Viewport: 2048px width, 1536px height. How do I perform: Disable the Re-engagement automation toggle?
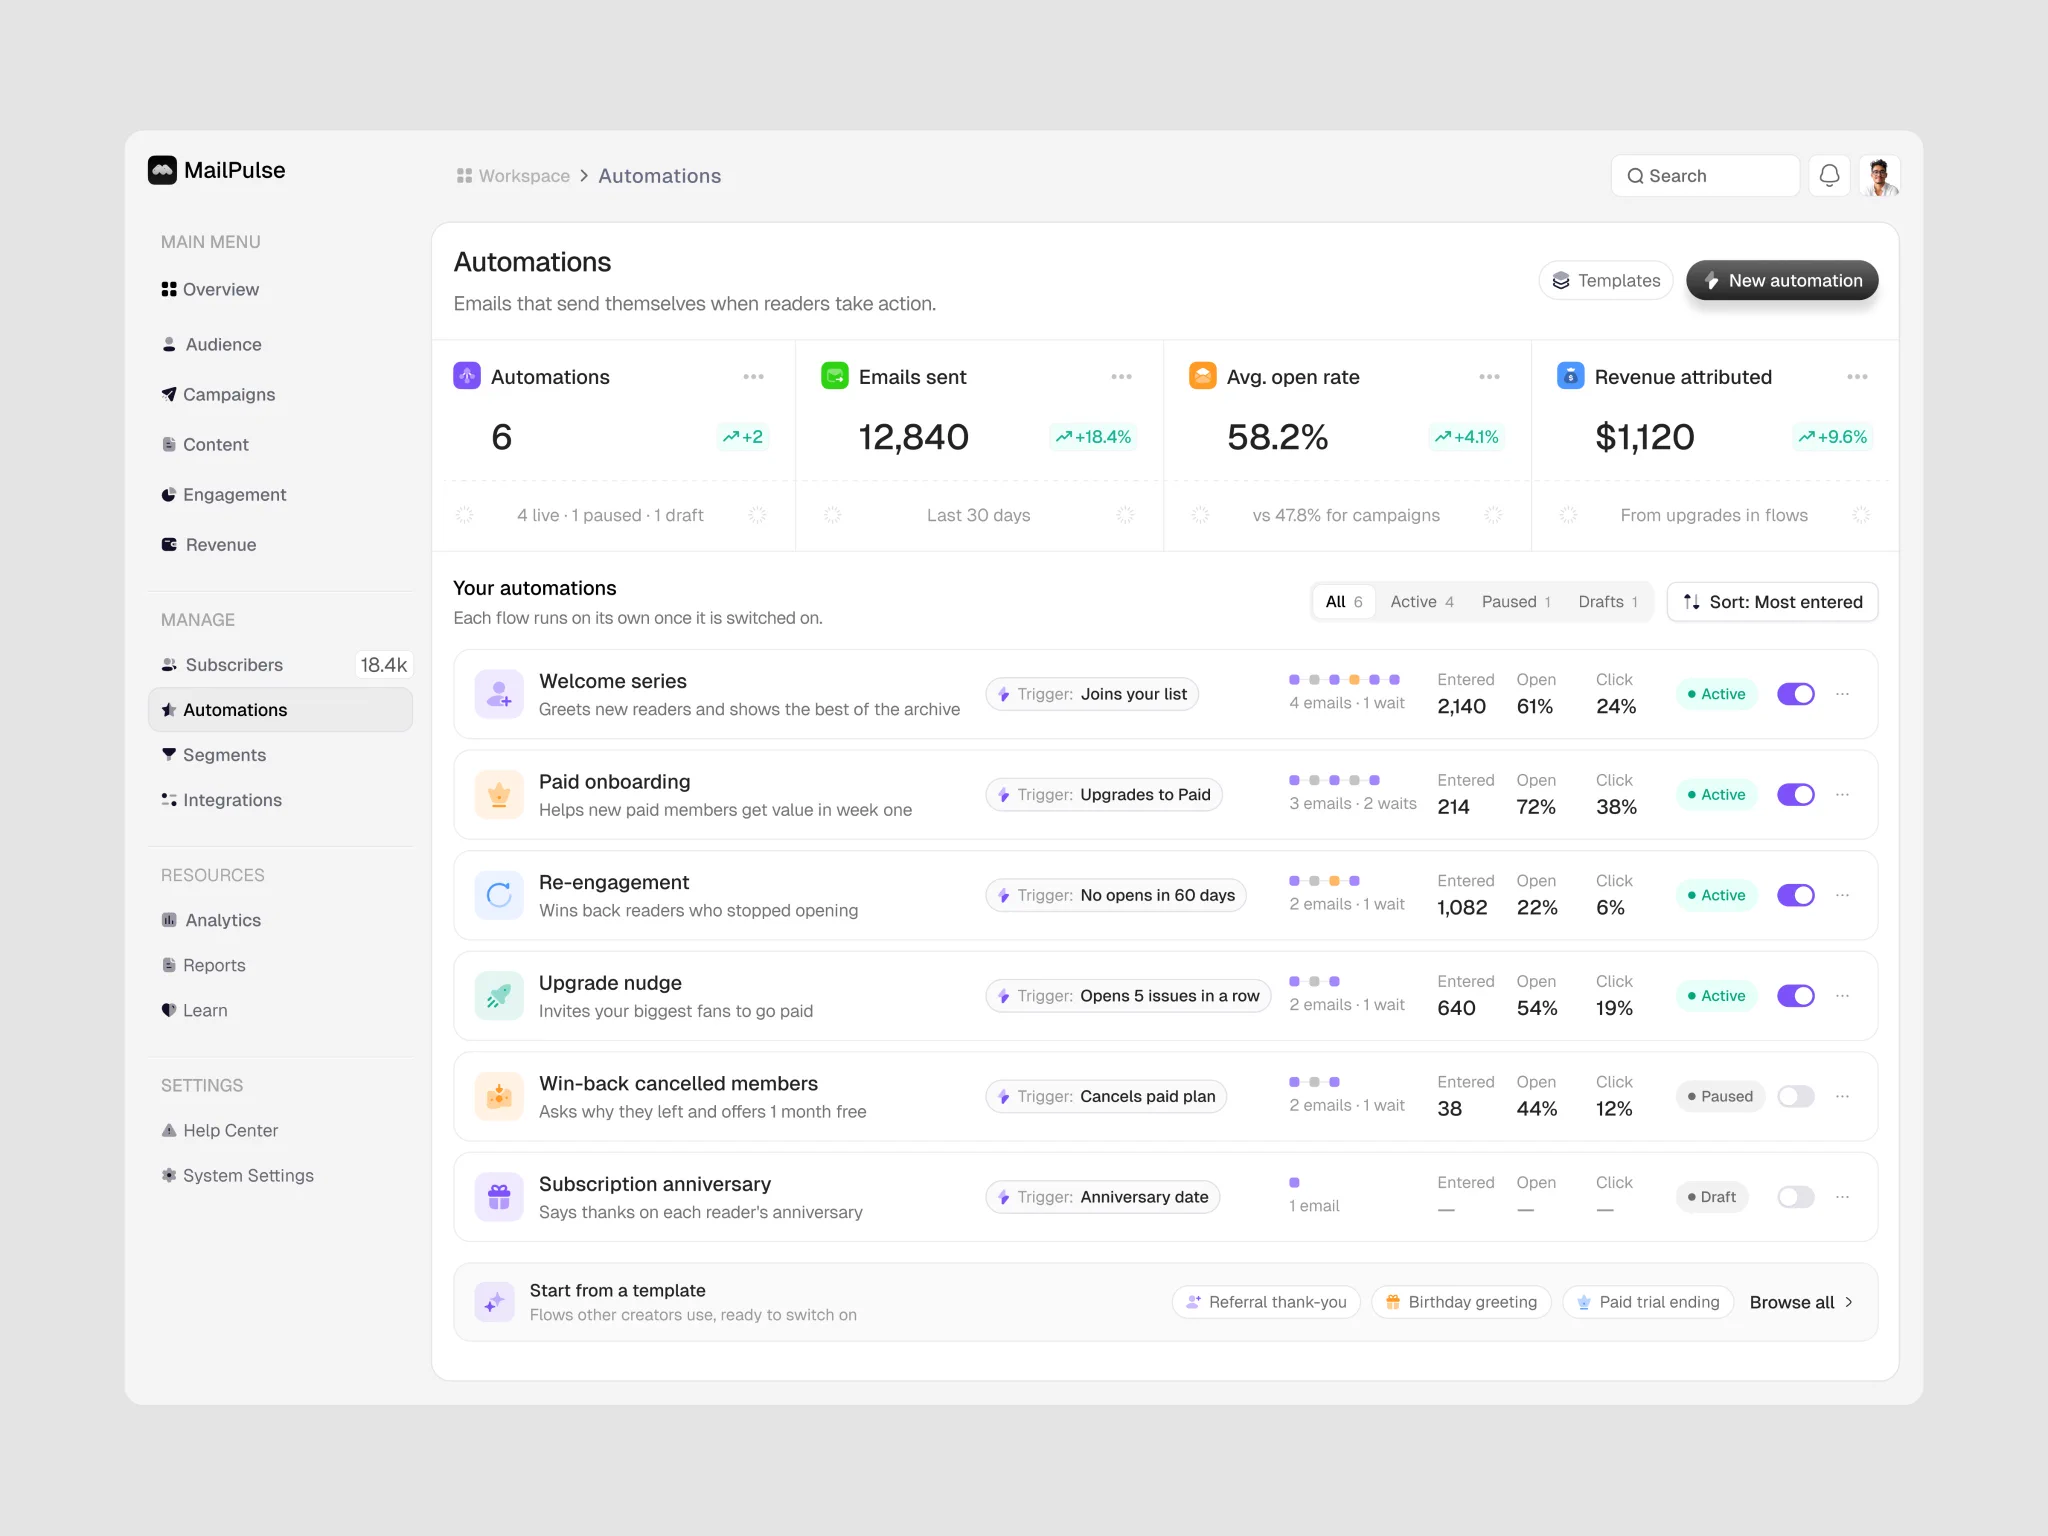(1796, 895)
